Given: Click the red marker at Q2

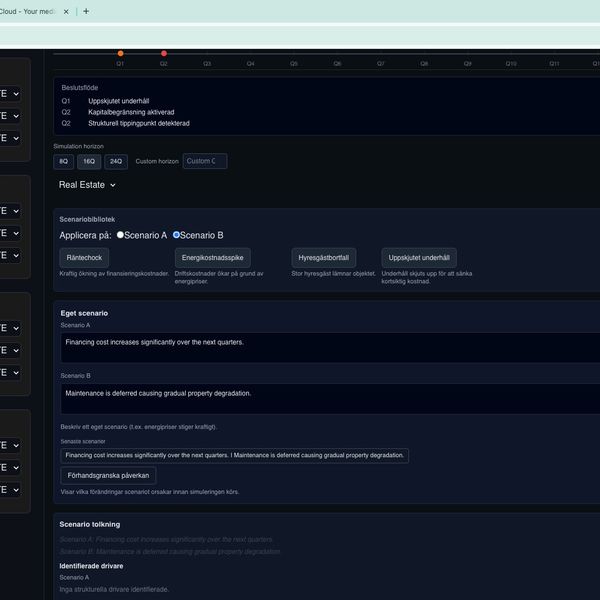Looking at the screenshot, I should coord(164,53).
